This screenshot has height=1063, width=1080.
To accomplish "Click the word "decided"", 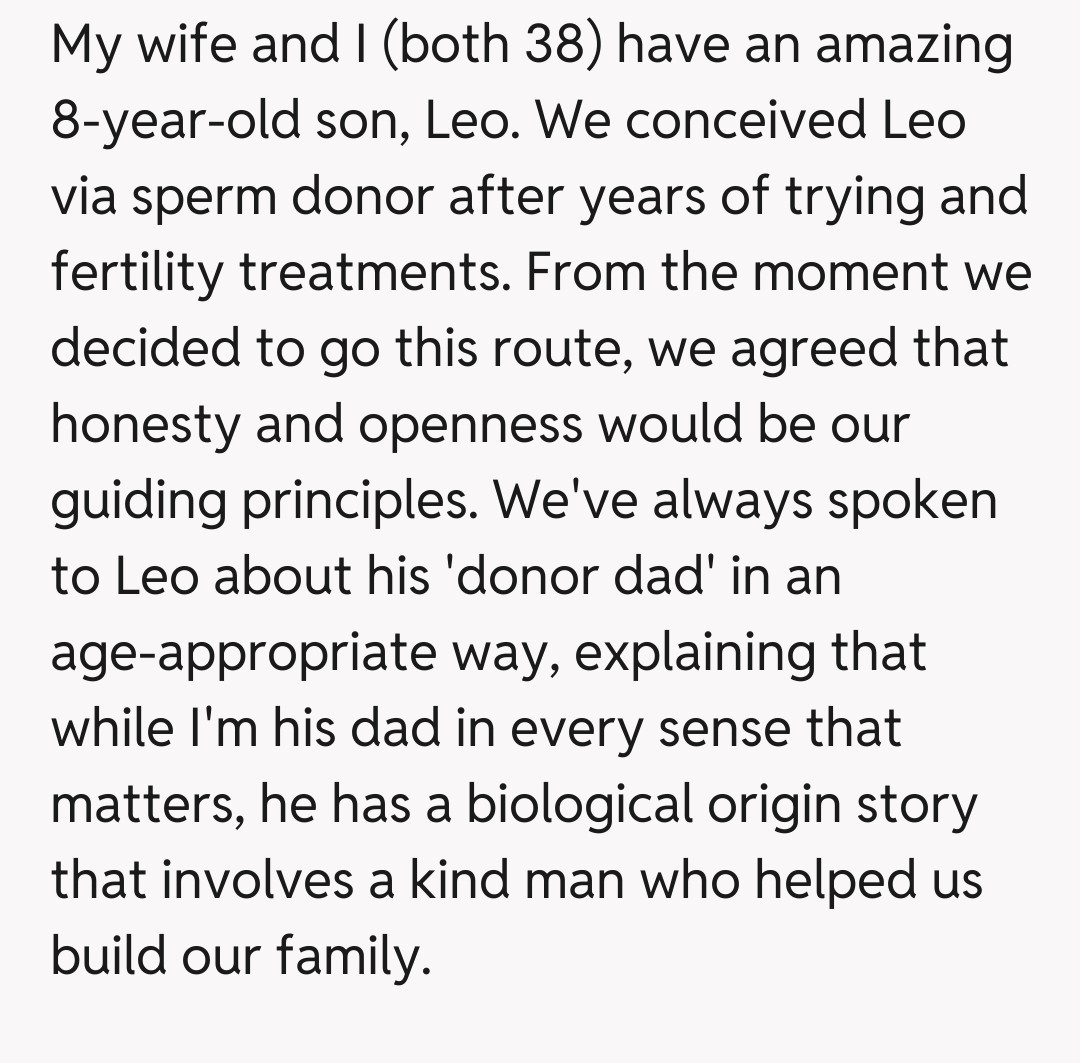I will [146, 349].
